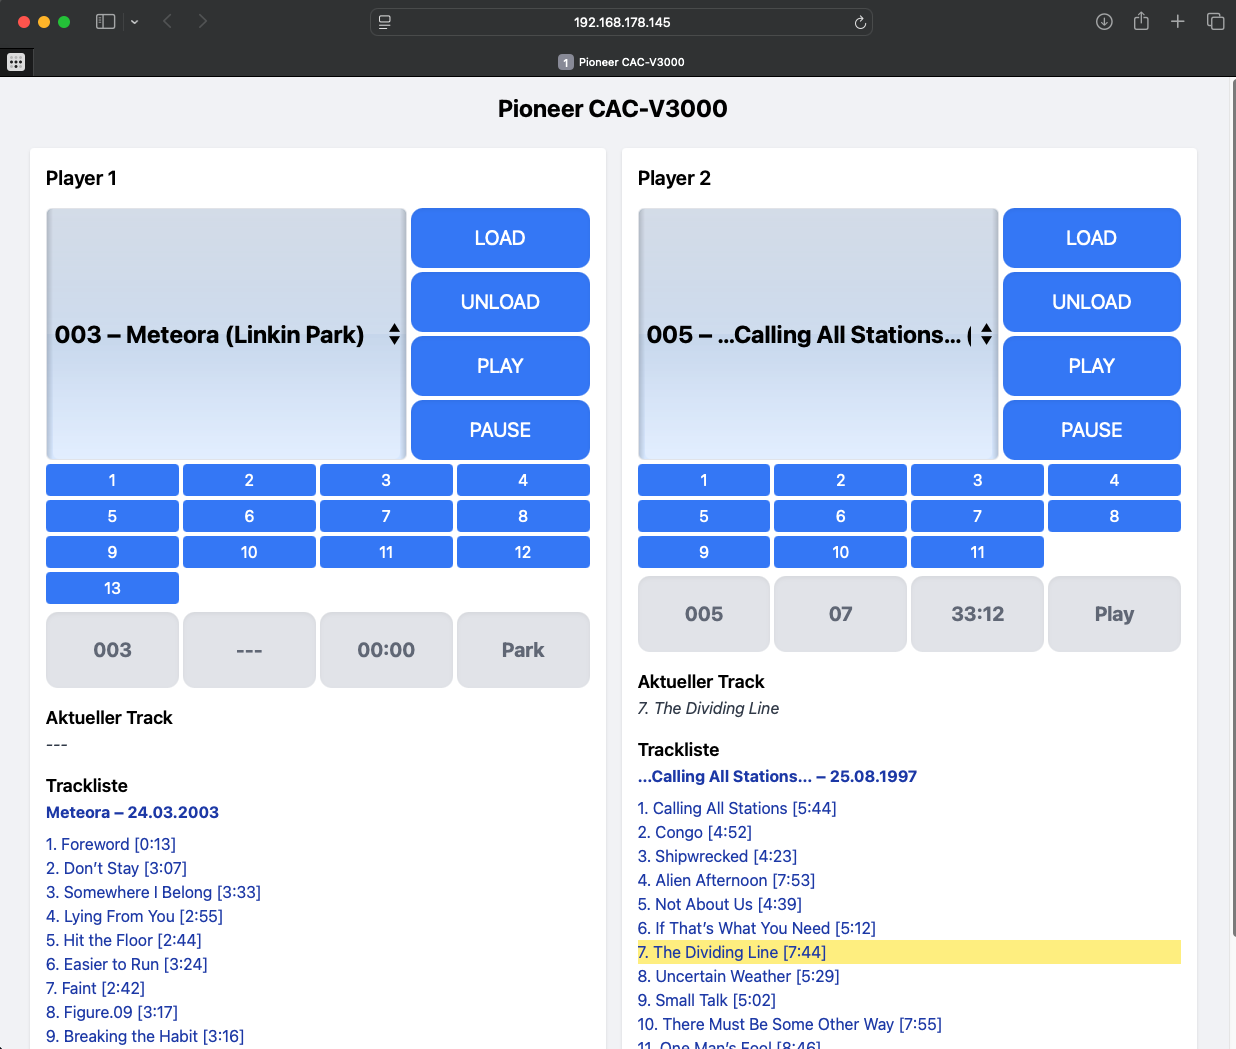The width and height of the screenshot is (1236, 1049).
Task: Click '8. Uncertain Weather [5:29]'
Action: [x=738, y=976]
